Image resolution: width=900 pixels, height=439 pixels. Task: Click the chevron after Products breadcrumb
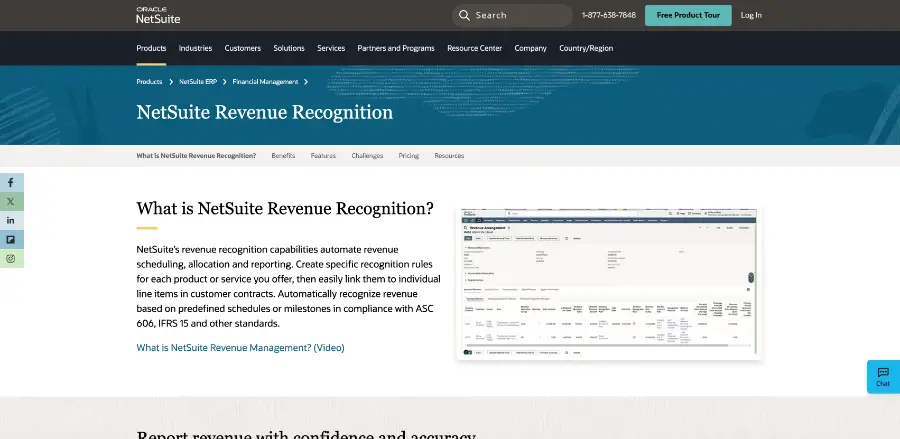tap(171, 82)
